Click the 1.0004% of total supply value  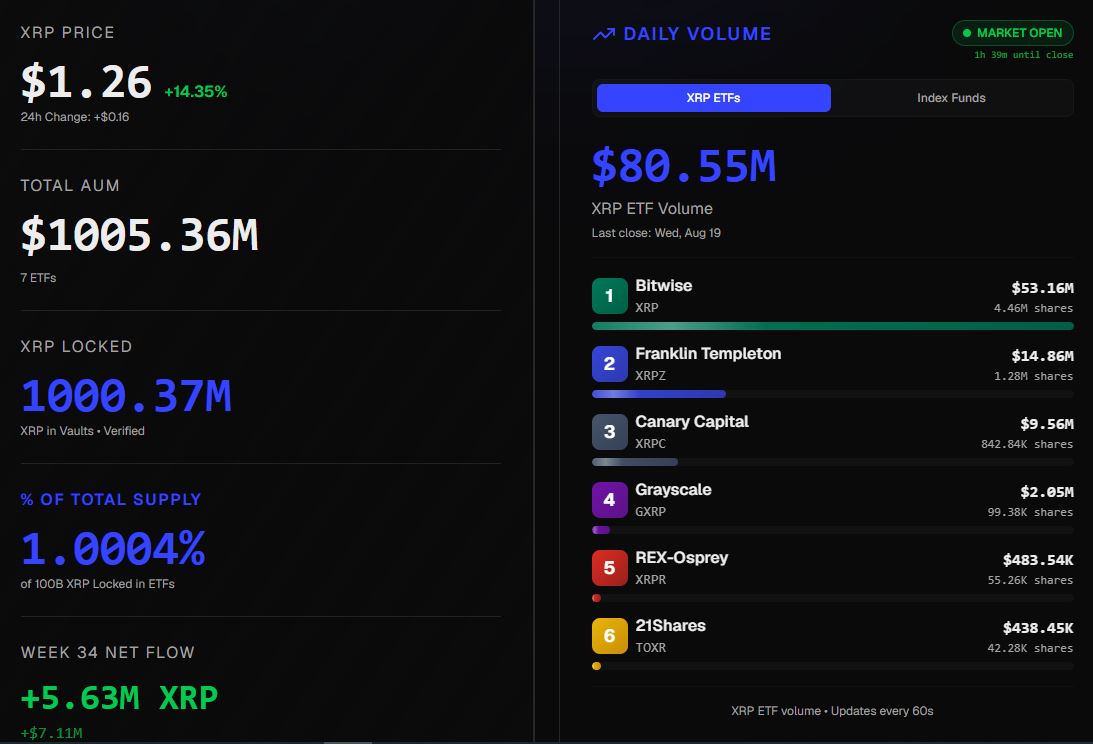(113, 549)
